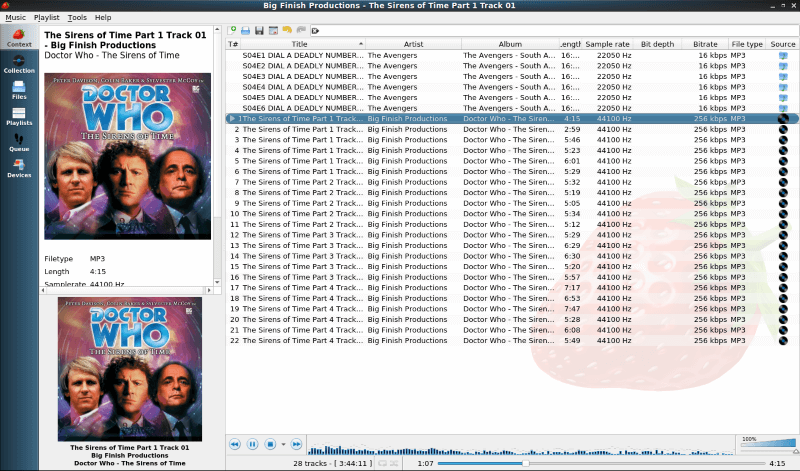Click the save playlist floppy icon
The width and height of the screenshot is (800, 471).
coord(259,31)
